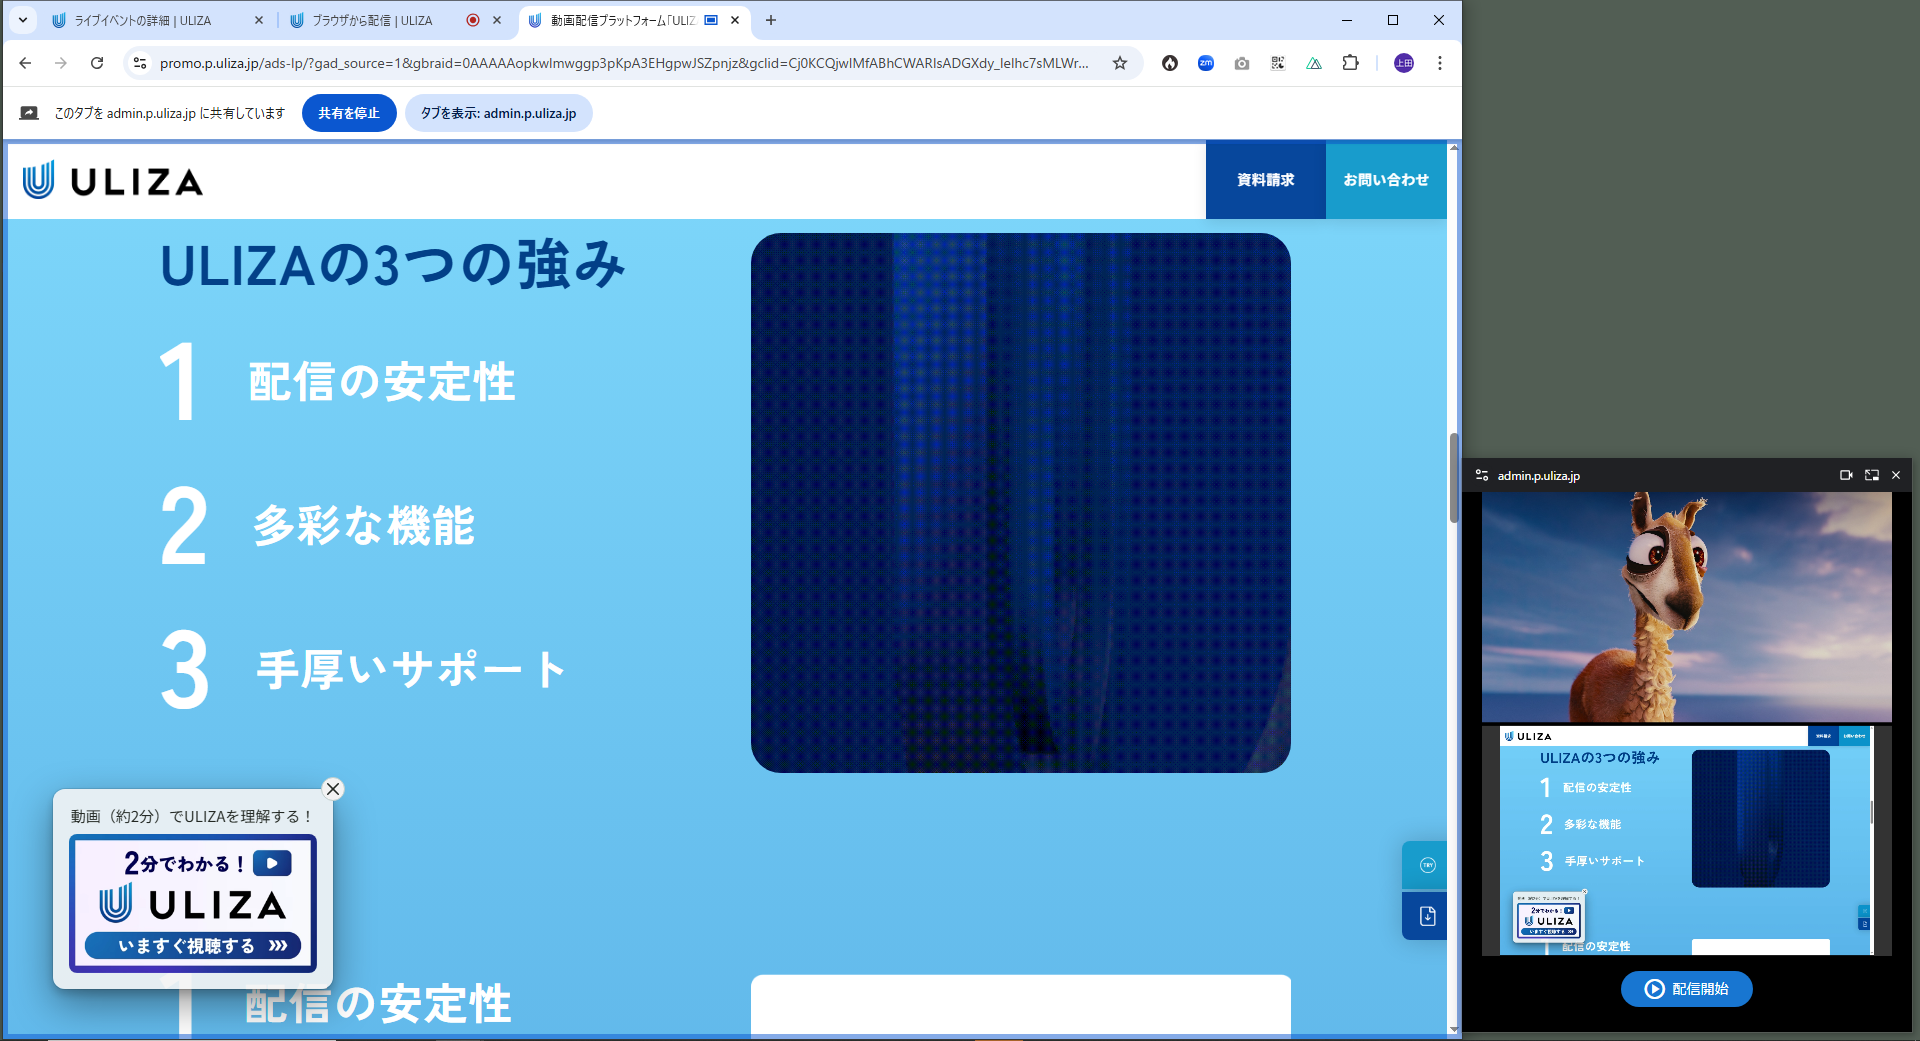Open the Chrome Extensions puzzle icon

point(1350,63)
